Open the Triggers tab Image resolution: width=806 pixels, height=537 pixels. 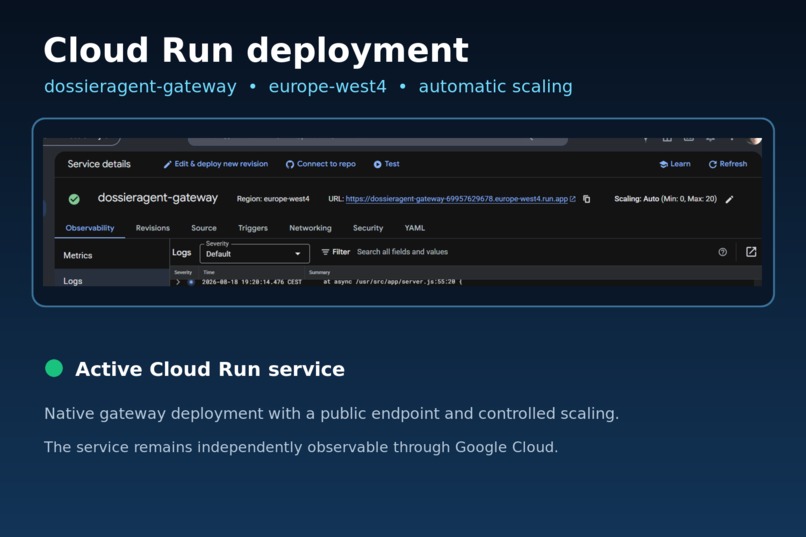coord(253,228)
